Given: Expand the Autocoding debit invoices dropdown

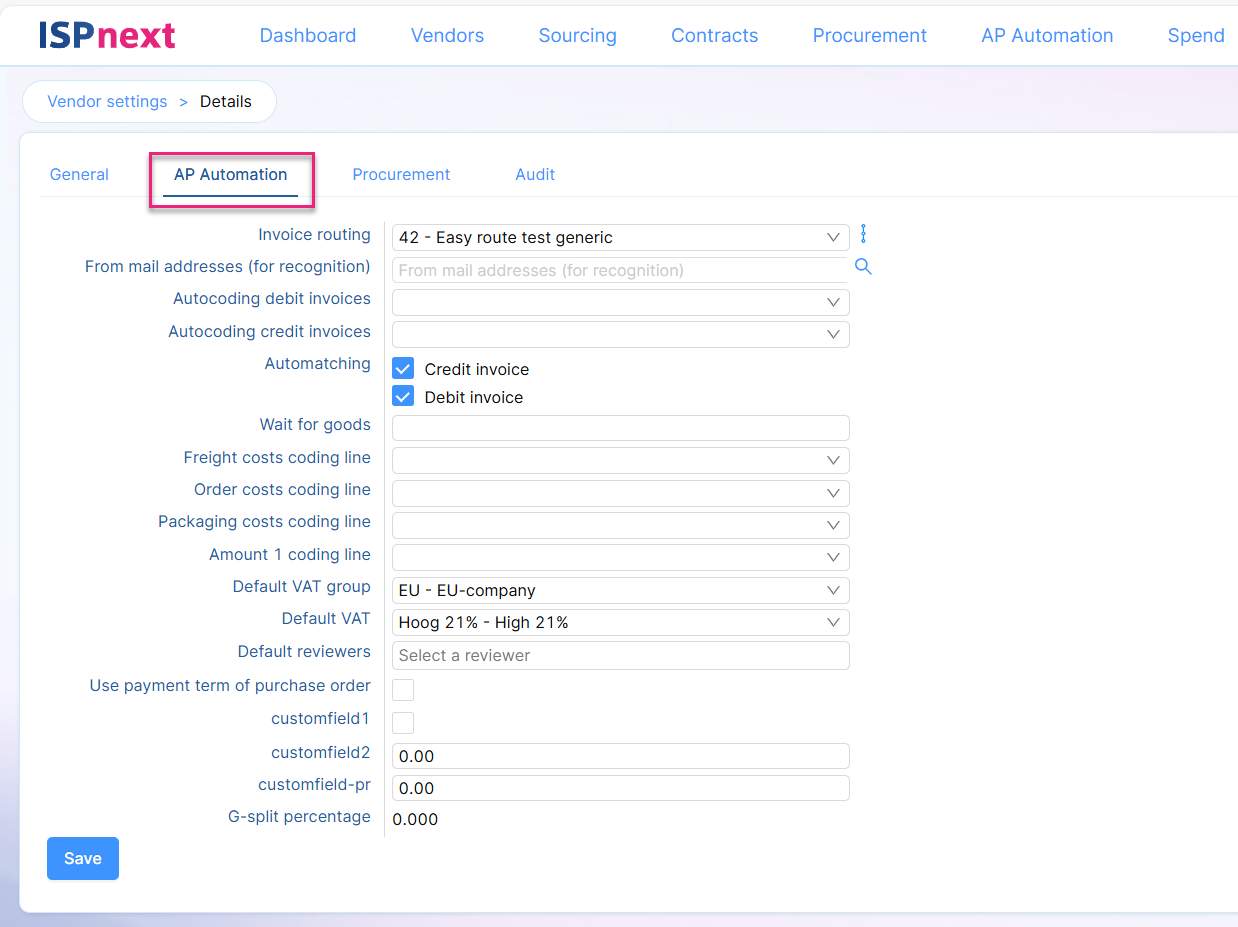Looking at the screenshot, I should tap(620, 302).
